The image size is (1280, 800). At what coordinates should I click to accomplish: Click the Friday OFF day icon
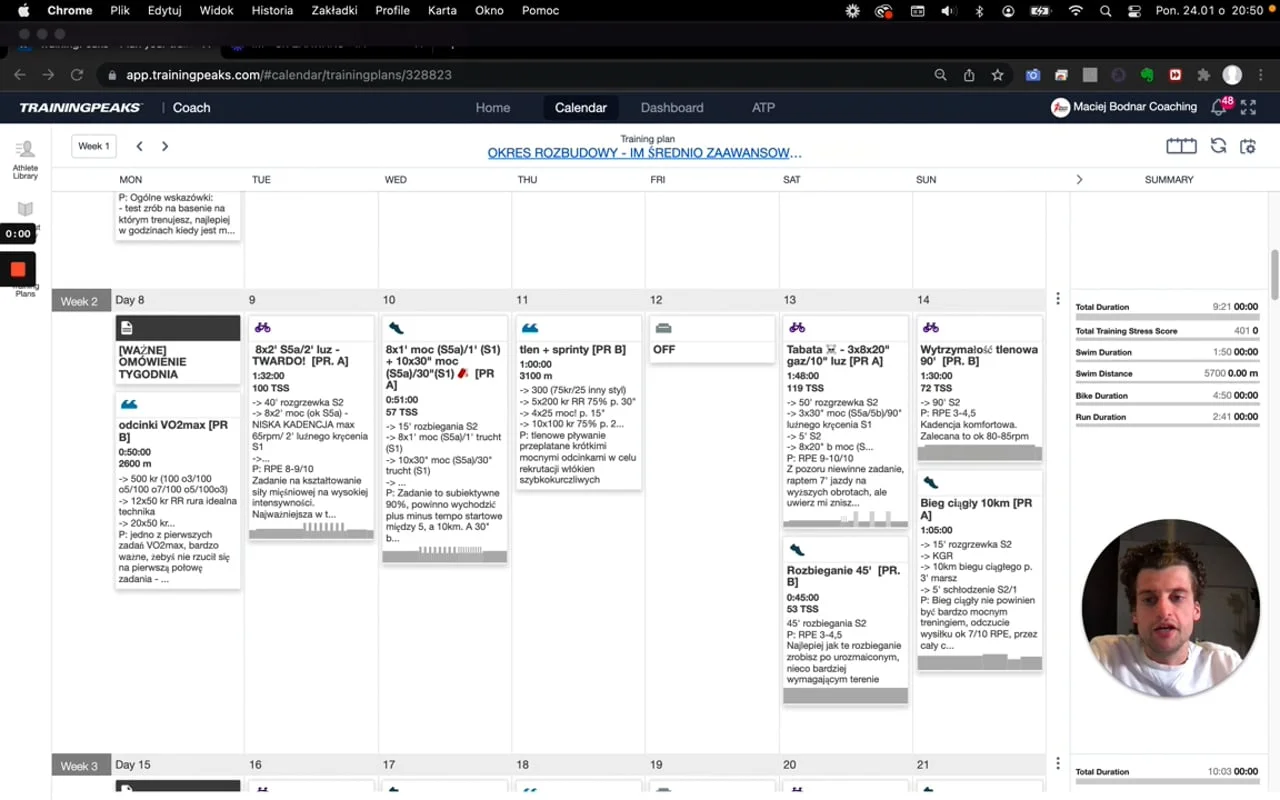(663, 327)
